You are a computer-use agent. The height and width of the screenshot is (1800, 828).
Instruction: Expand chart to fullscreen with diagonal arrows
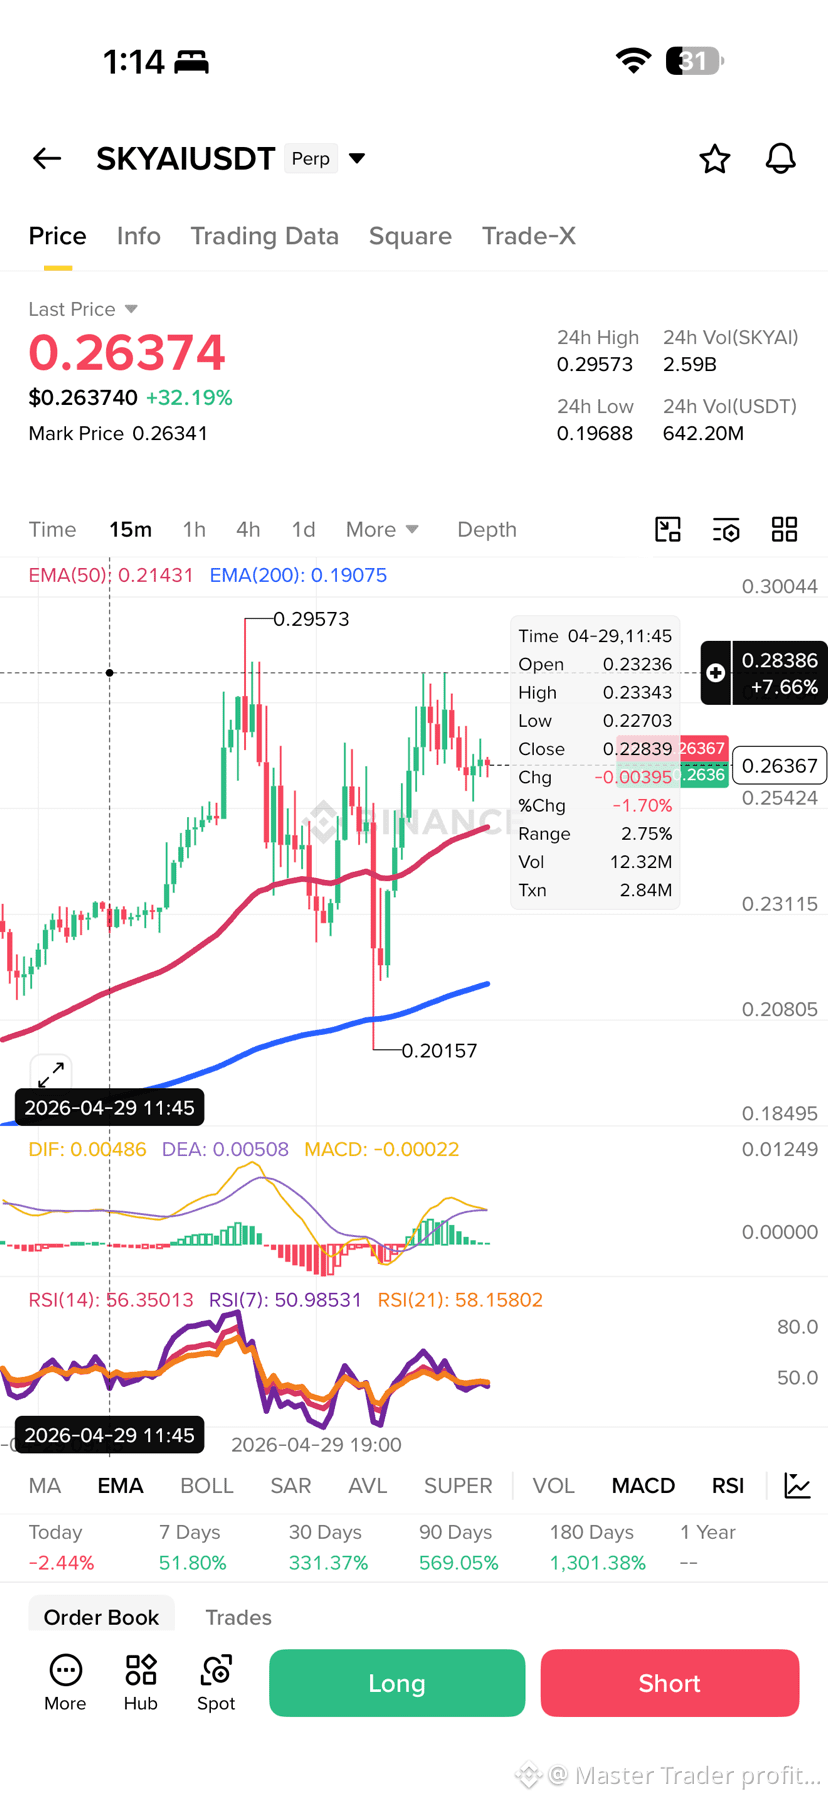(x=50, y=1075)
